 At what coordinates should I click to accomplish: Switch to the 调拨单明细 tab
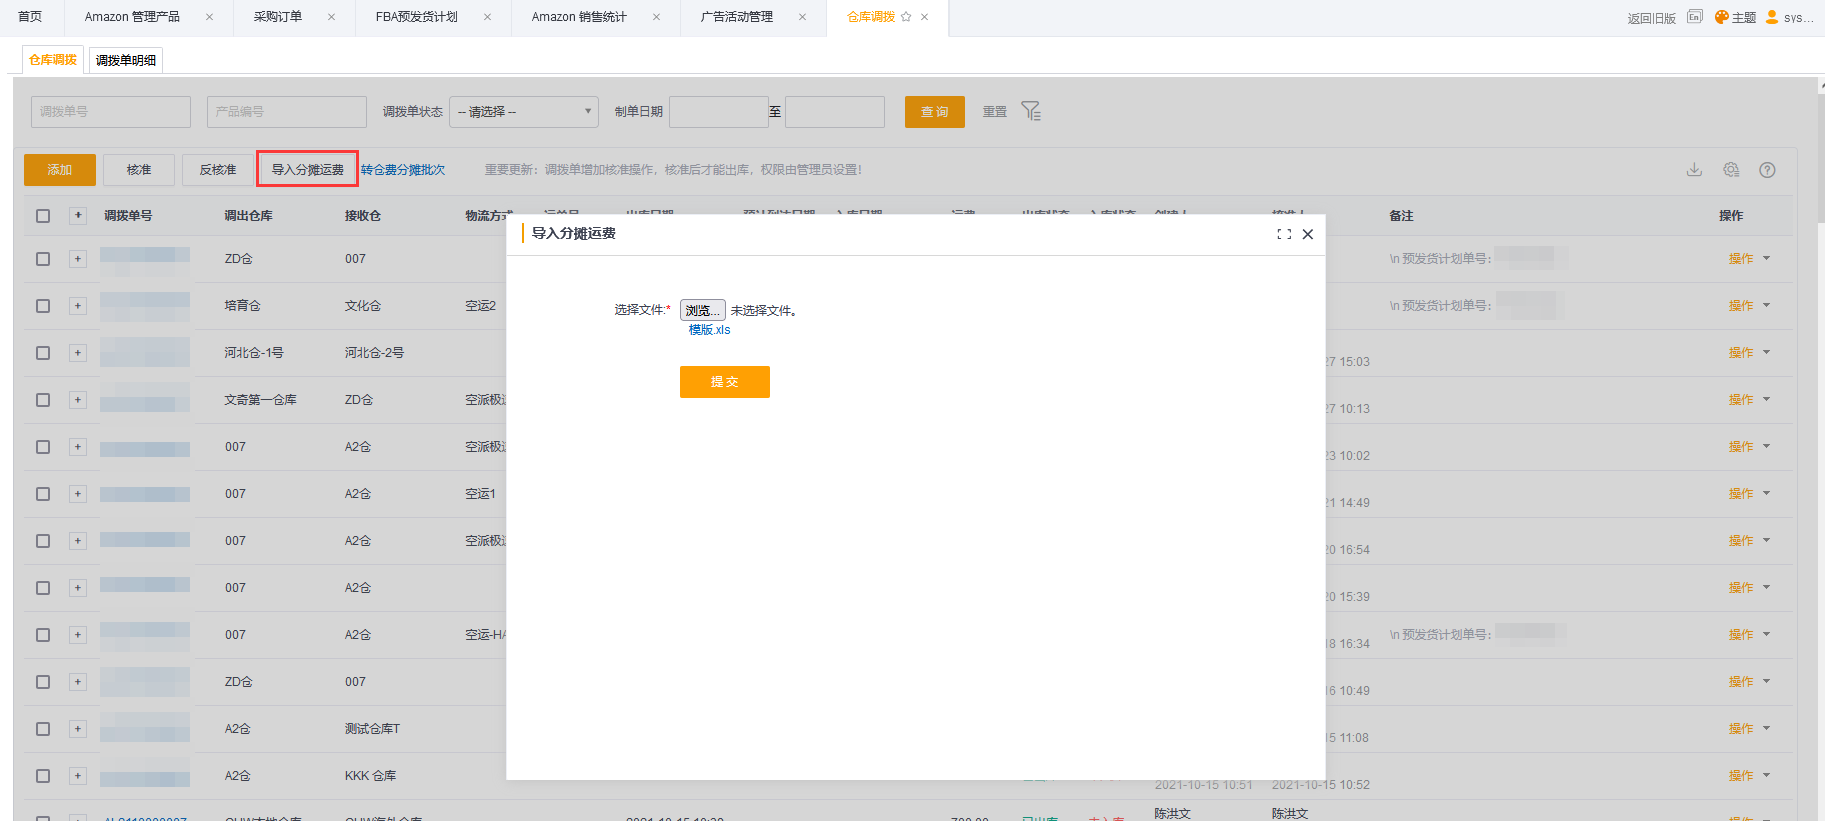click(x=126, y=60)
